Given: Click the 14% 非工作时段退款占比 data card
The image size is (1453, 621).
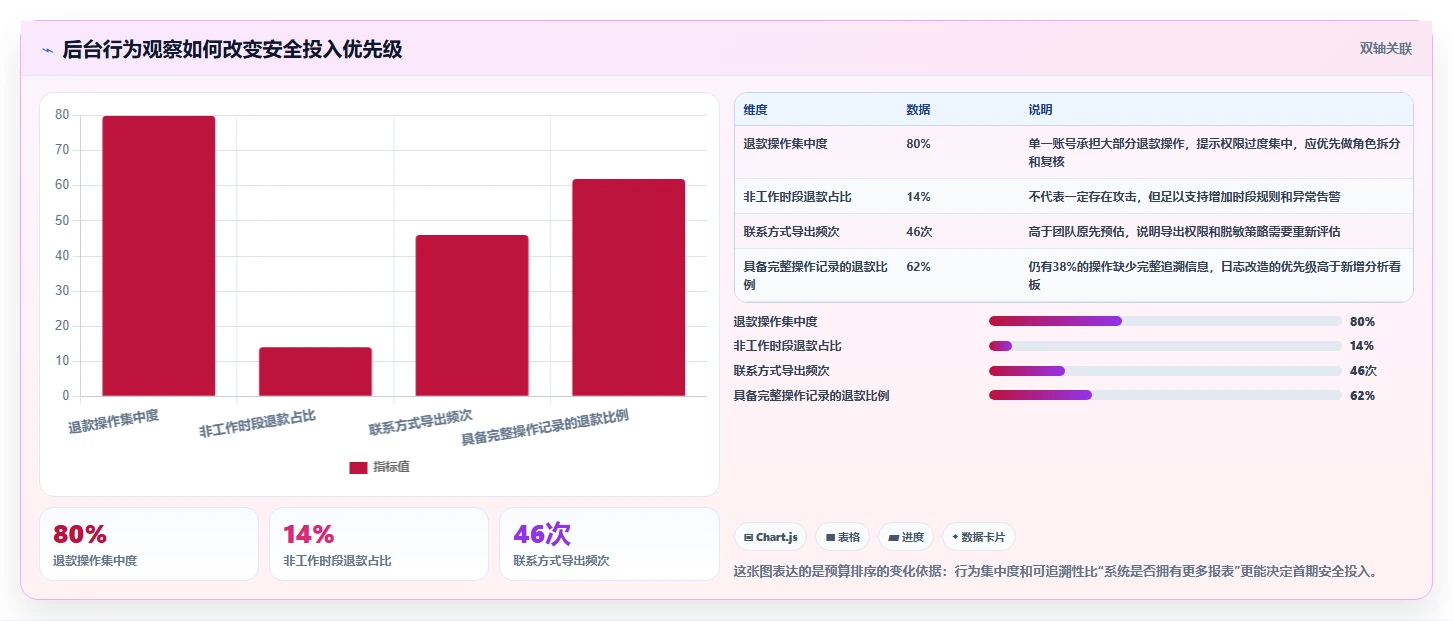Looking at the screenshot, I should (x=379, y=544).
